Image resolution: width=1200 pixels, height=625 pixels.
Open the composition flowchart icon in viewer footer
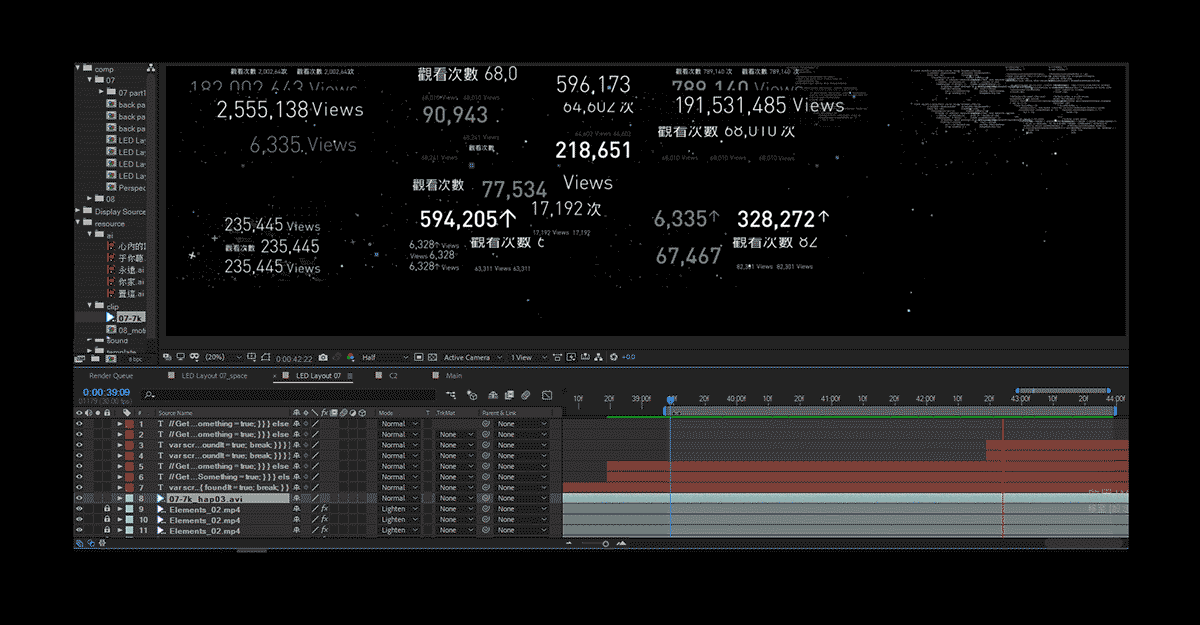tap(597, 357)
